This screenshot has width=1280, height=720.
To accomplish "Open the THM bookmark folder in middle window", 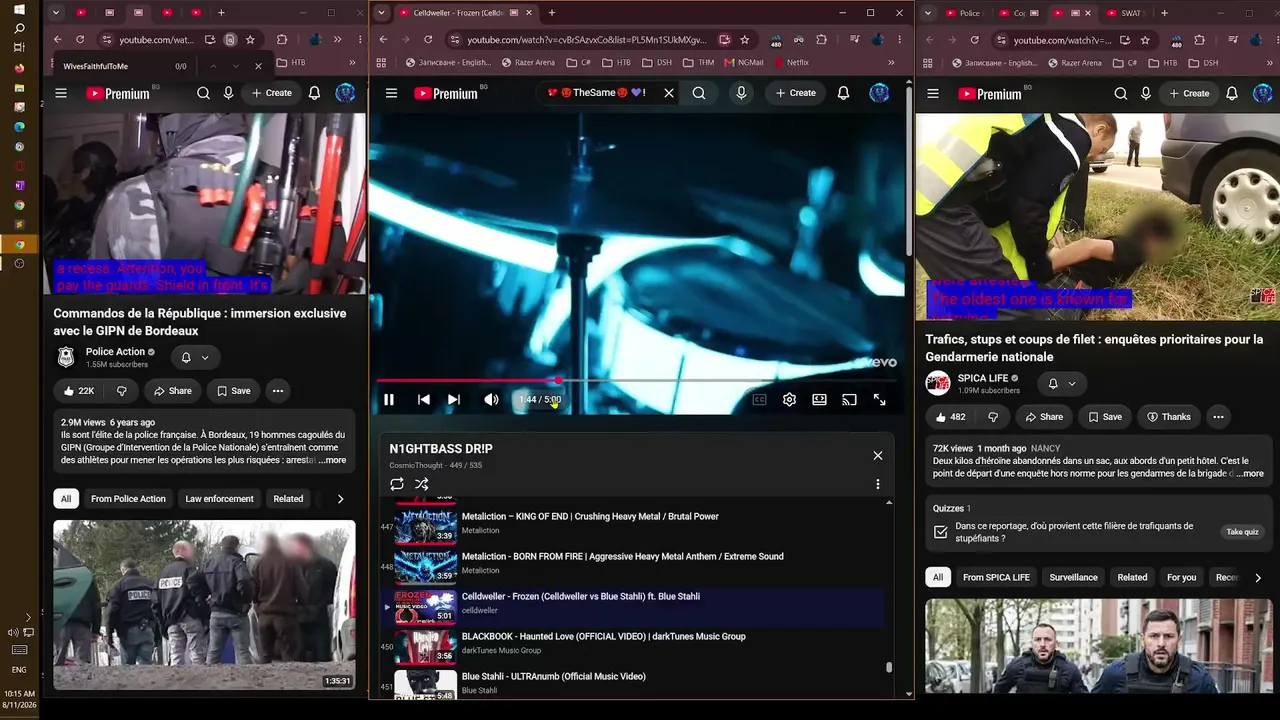I will [699, 62].
